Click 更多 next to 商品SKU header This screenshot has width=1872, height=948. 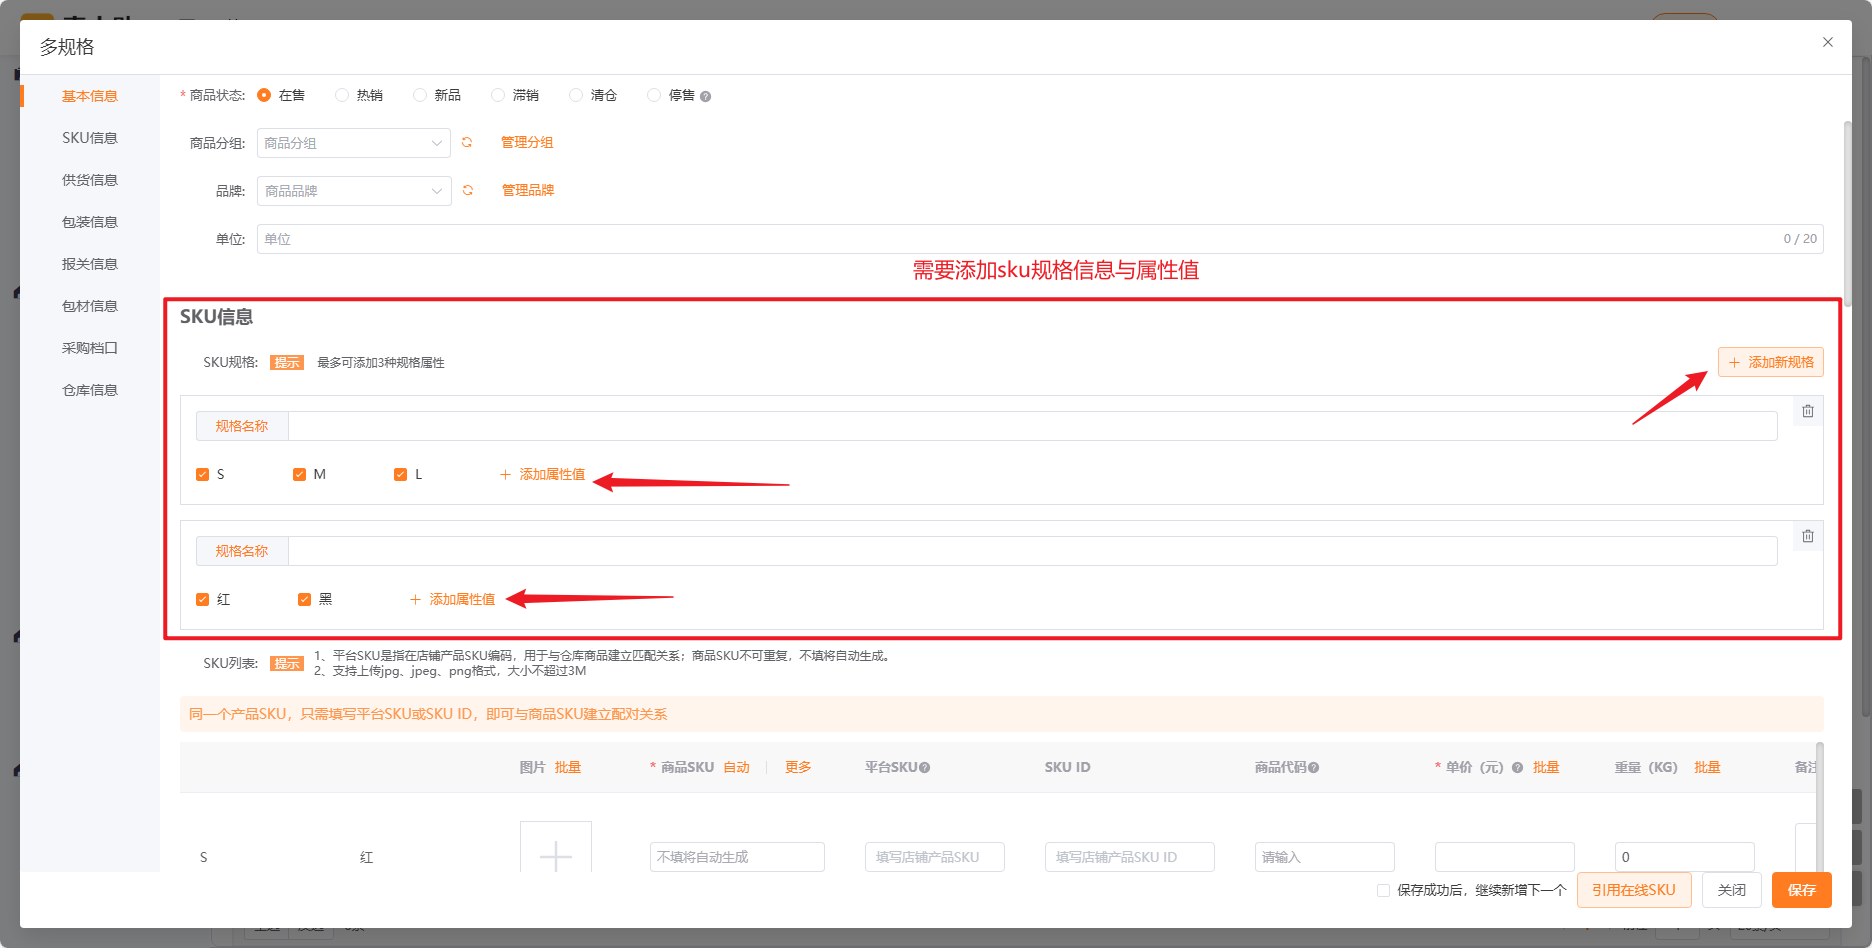pyautogui.click(x=798, y=767)
